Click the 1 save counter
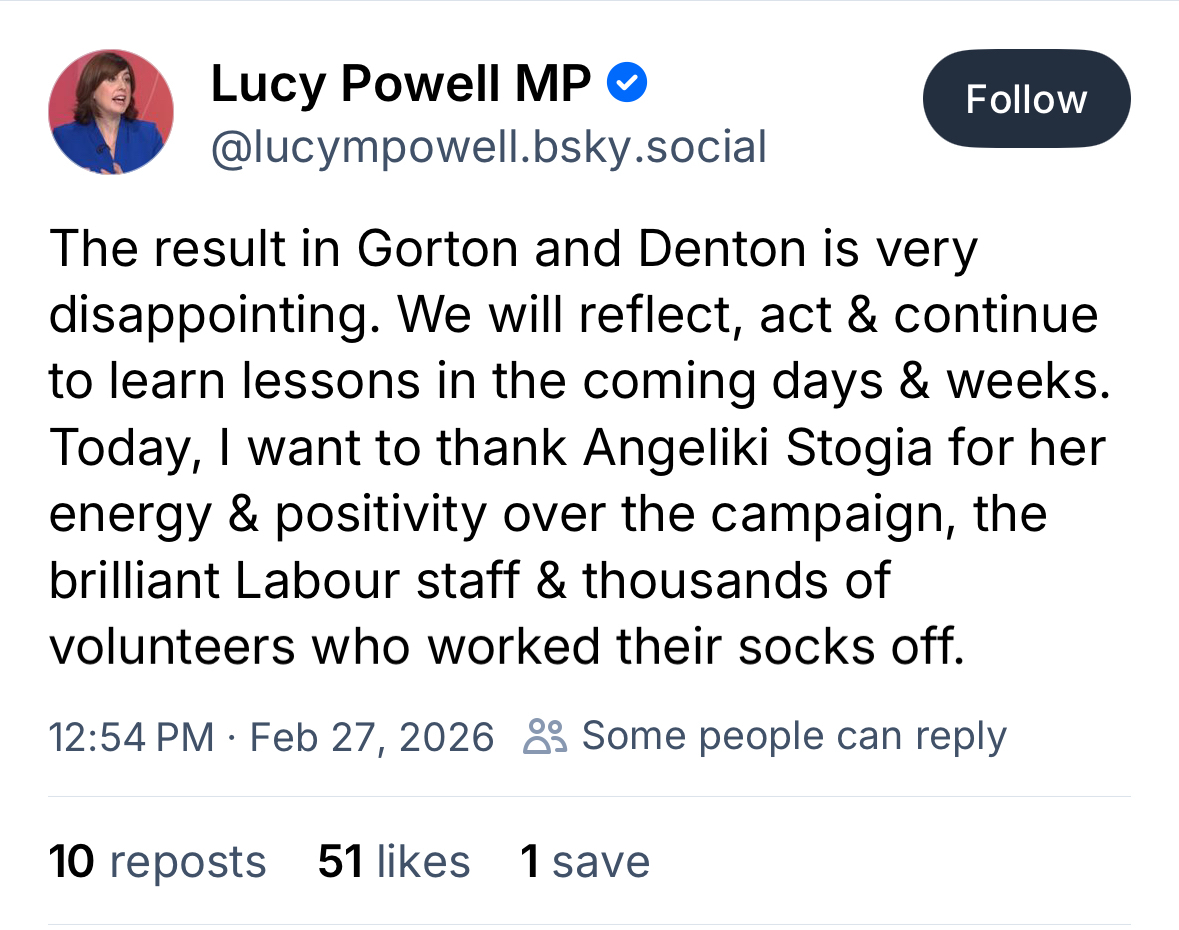The image size is (1179, 930). (584, 862)
